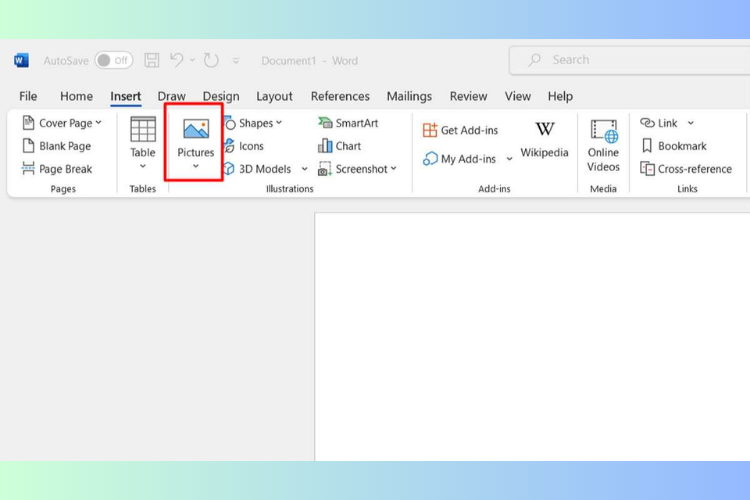Switch to the Home tab

pos(77,96)
